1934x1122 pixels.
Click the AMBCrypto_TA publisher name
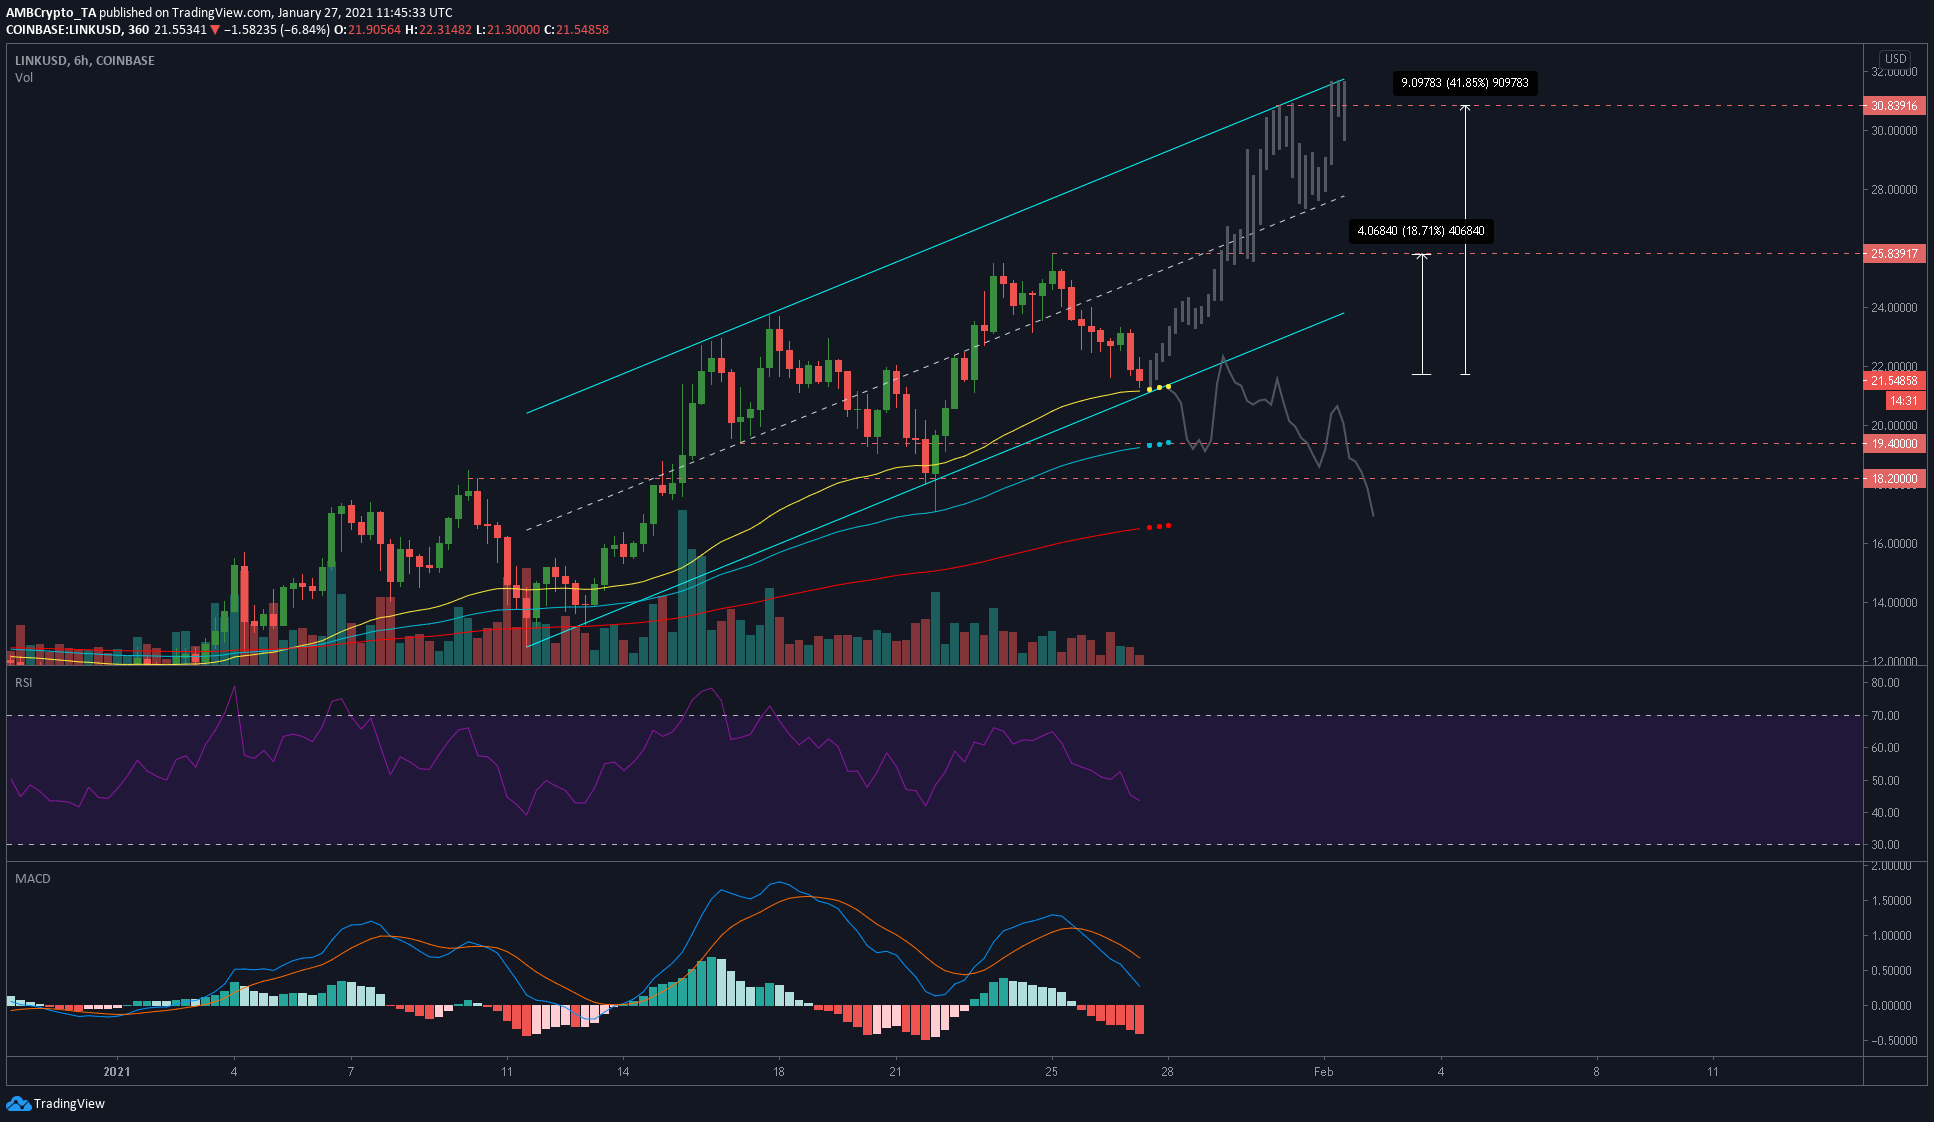51,13
